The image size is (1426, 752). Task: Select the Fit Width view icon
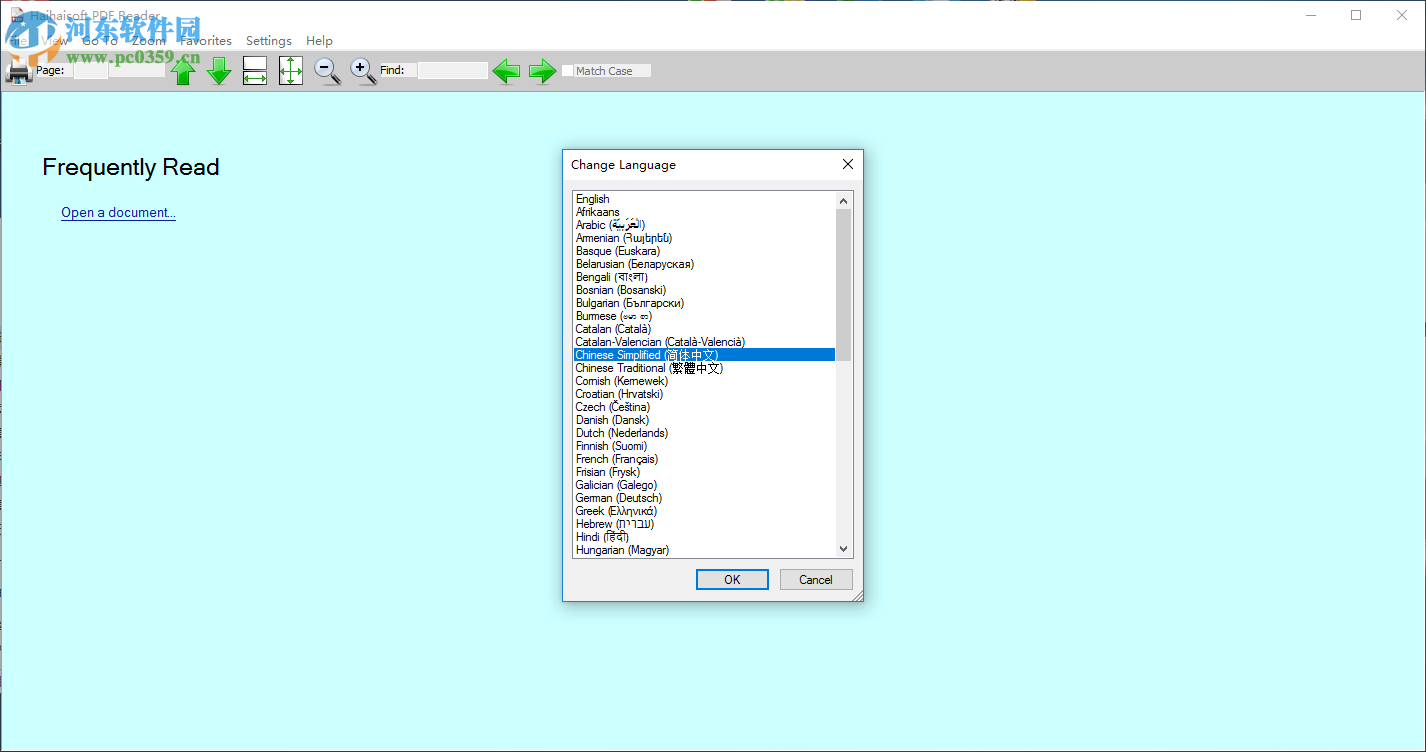click(x=254, y=70)
